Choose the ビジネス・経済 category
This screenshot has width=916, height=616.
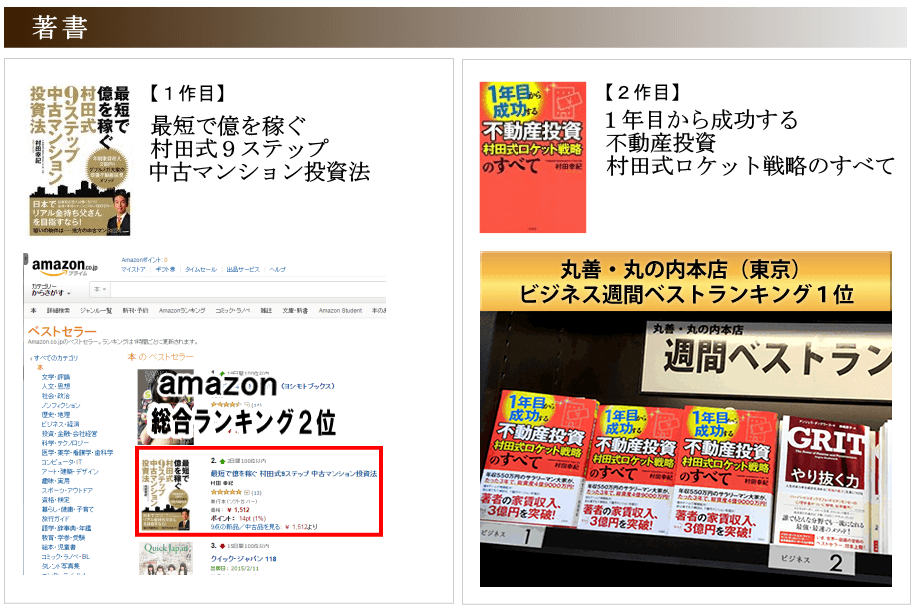pyautogui.click(x=60, y=424)
